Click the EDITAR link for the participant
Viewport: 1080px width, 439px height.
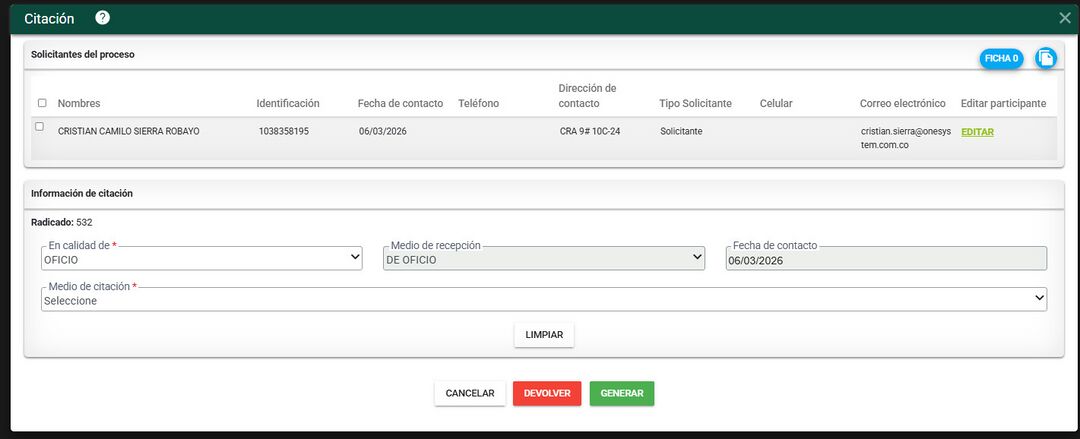click(977, 131)
